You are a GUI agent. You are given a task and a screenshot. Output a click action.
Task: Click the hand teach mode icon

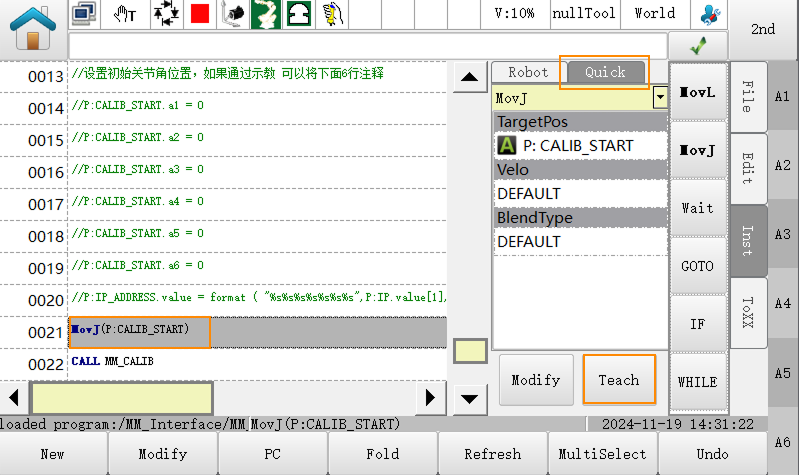(125, 15)
